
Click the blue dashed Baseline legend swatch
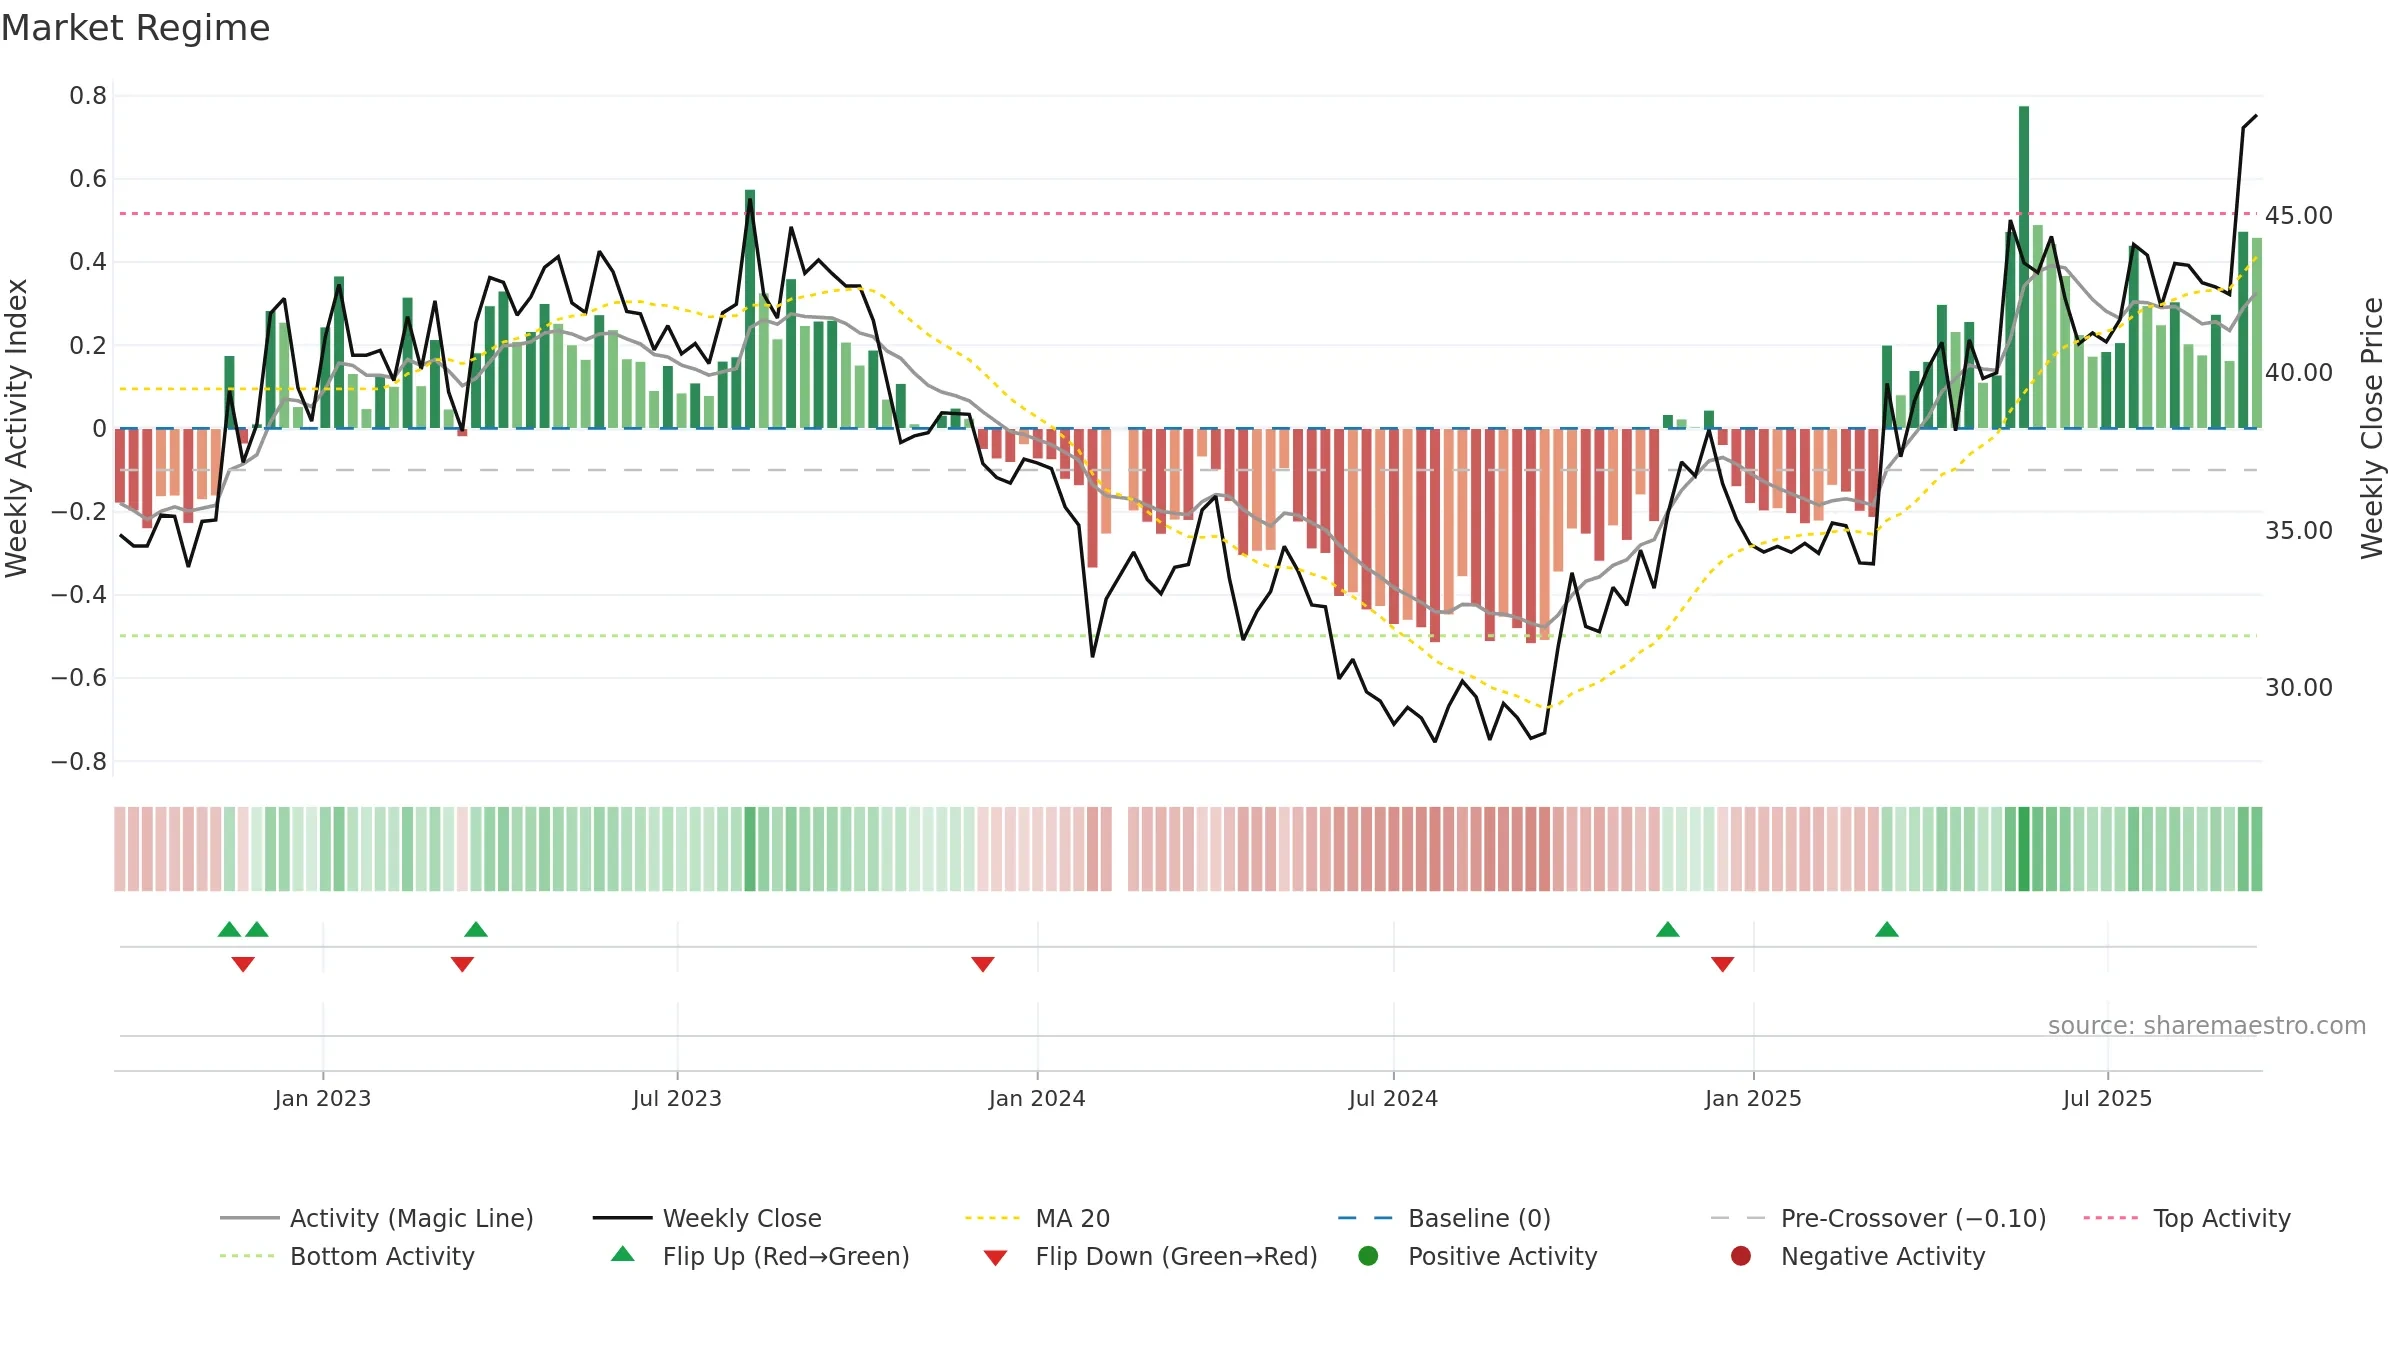click(x=1366, y=1218)
